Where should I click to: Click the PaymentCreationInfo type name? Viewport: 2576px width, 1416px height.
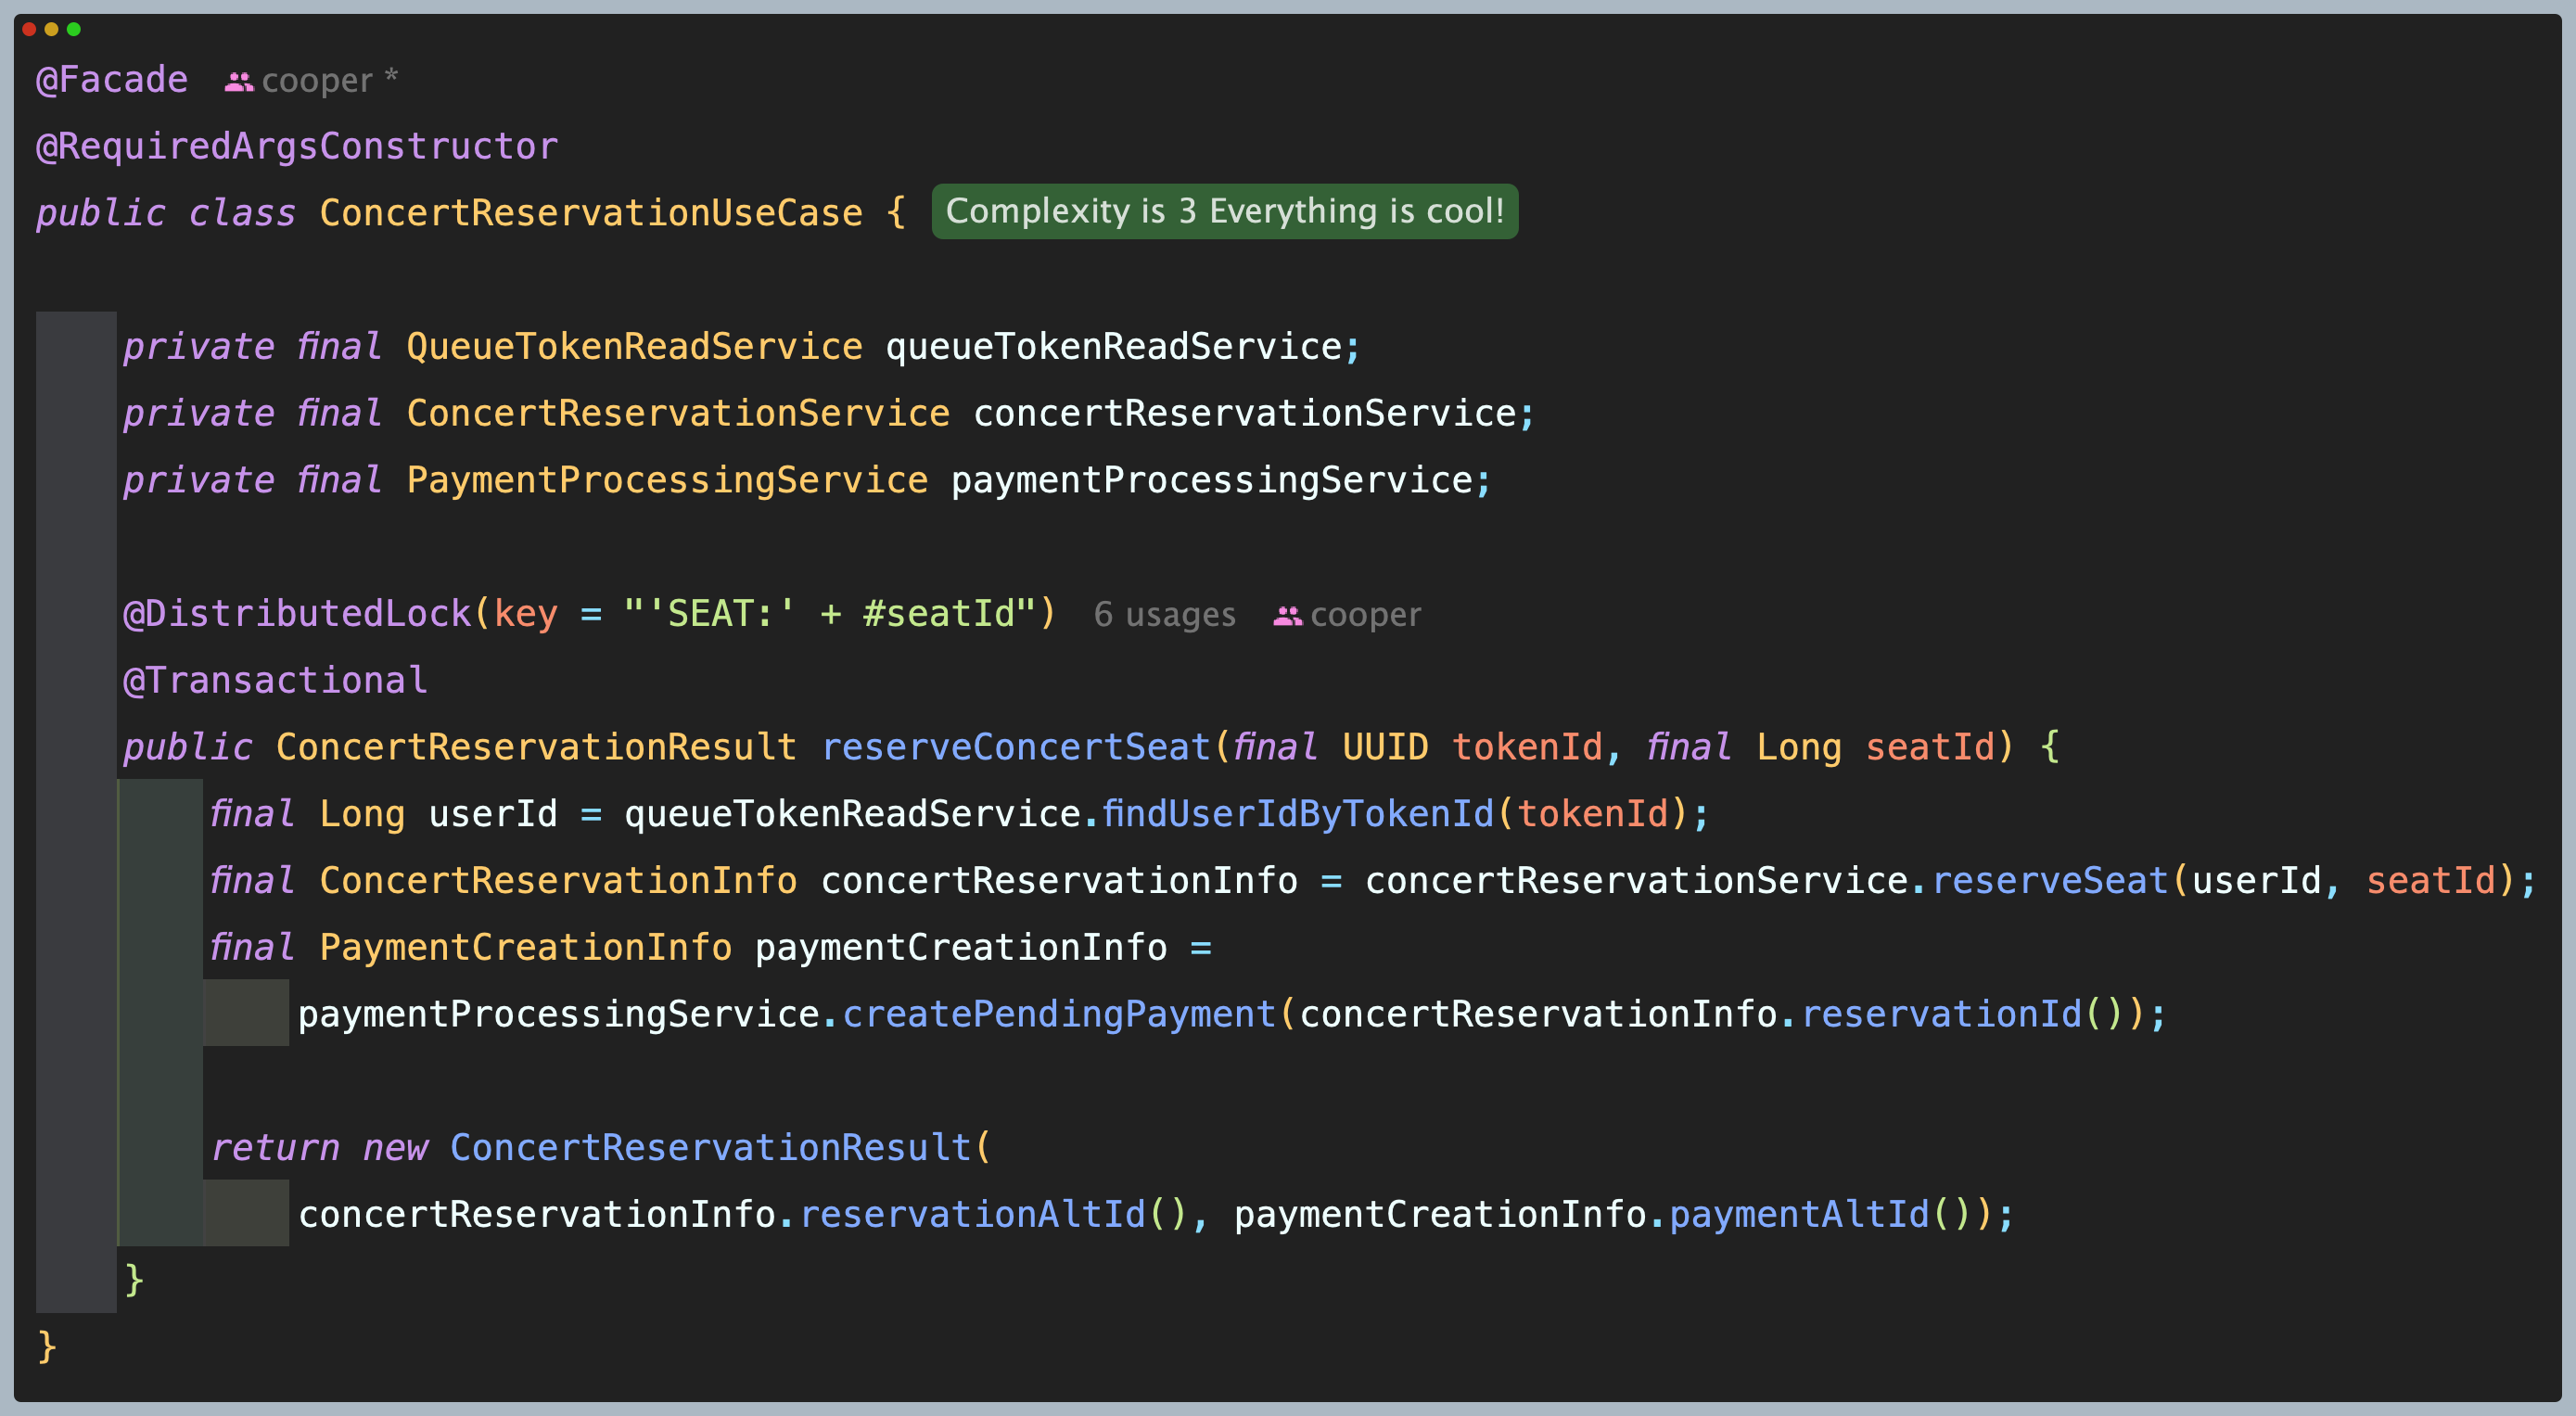click(525, 947)
